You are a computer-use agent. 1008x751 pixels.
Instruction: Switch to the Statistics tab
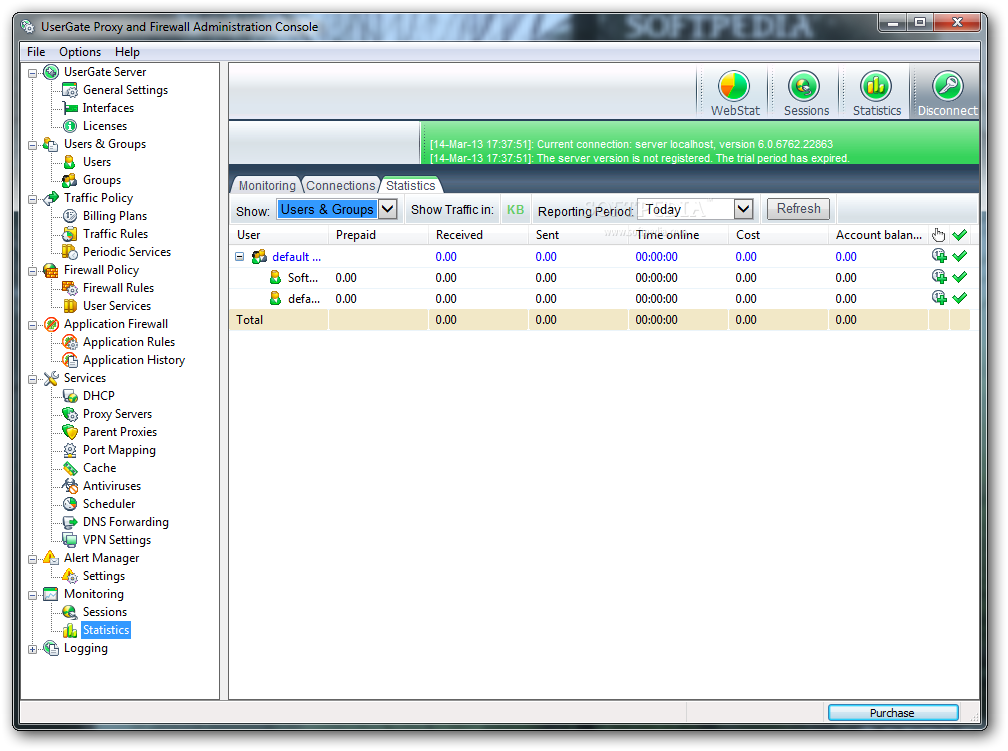(411, 185)
